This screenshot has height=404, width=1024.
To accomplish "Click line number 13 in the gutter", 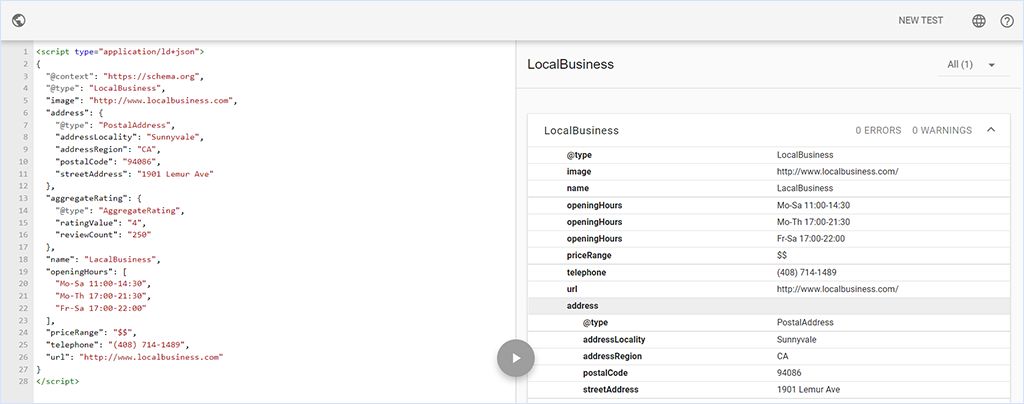I will pos(25,198).
